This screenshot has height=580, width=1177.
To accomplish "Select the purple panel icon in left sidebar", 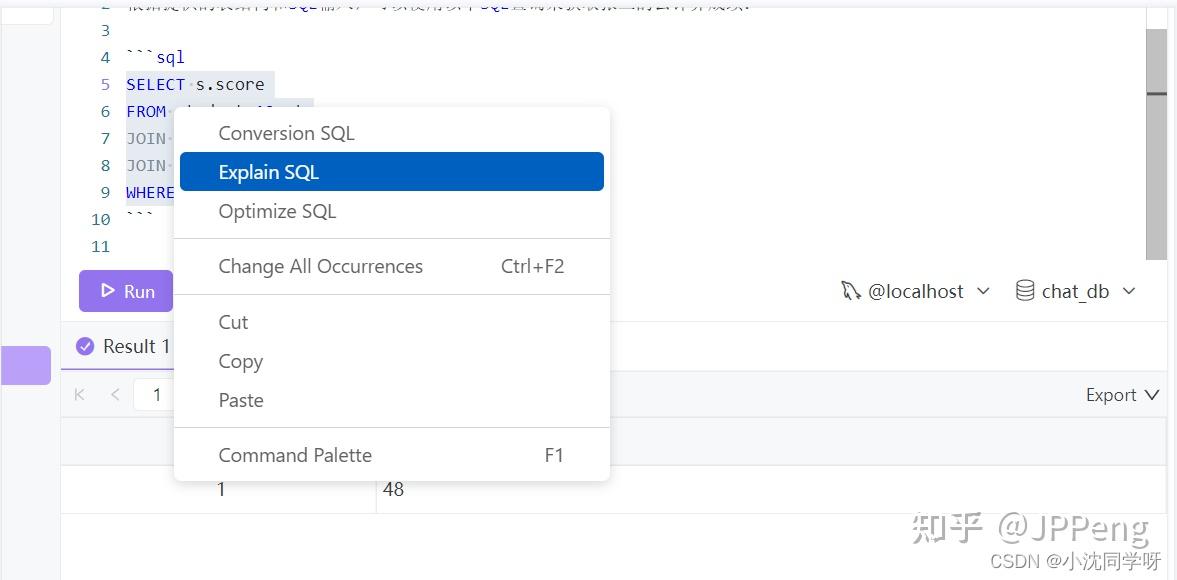I will [x=25, y=365].
